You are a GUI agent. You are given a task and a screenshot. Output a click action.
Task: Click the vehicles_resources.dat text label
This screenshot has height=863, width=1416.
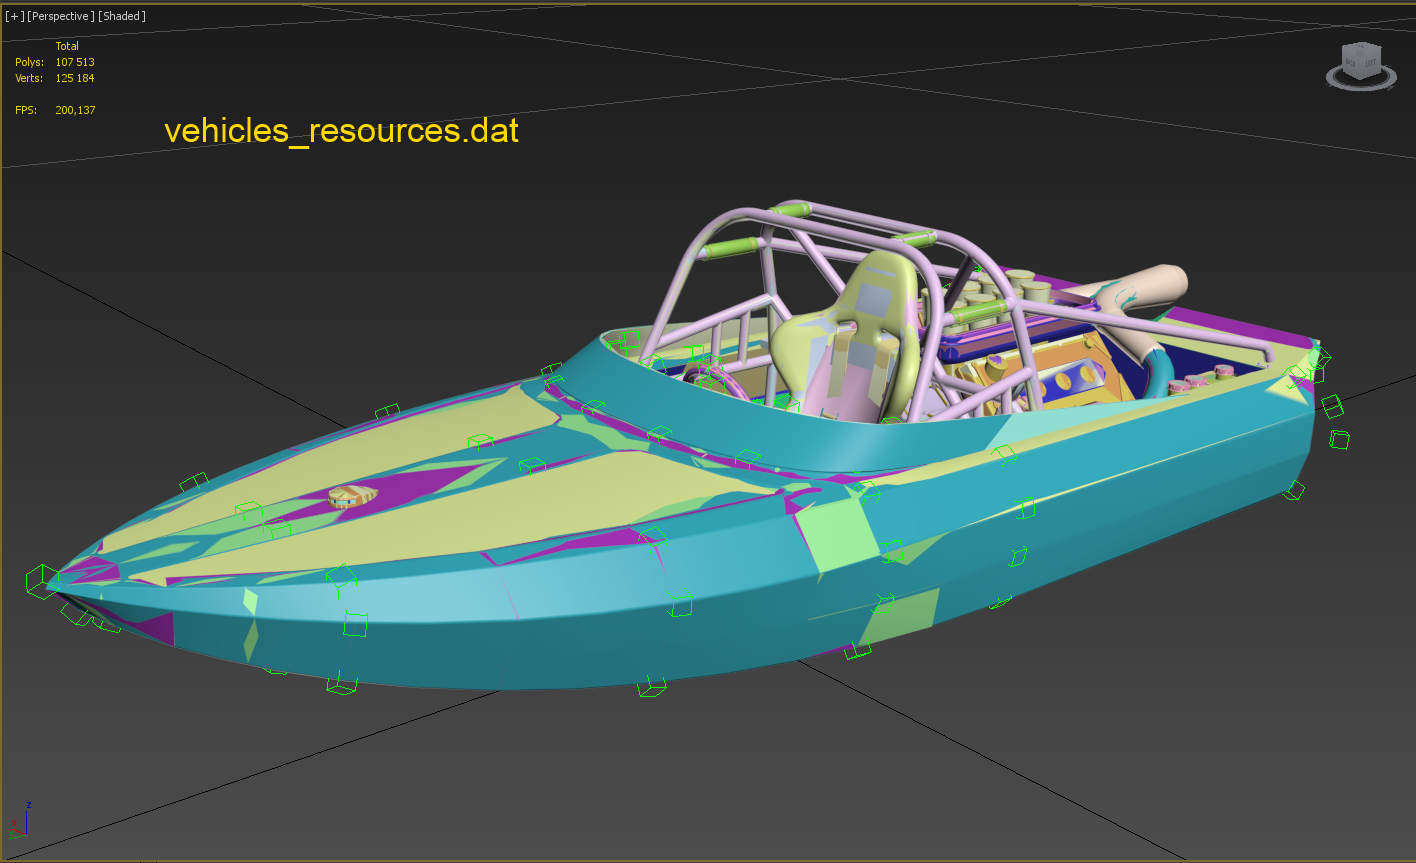pyautogui.click(x=341, y=131)
